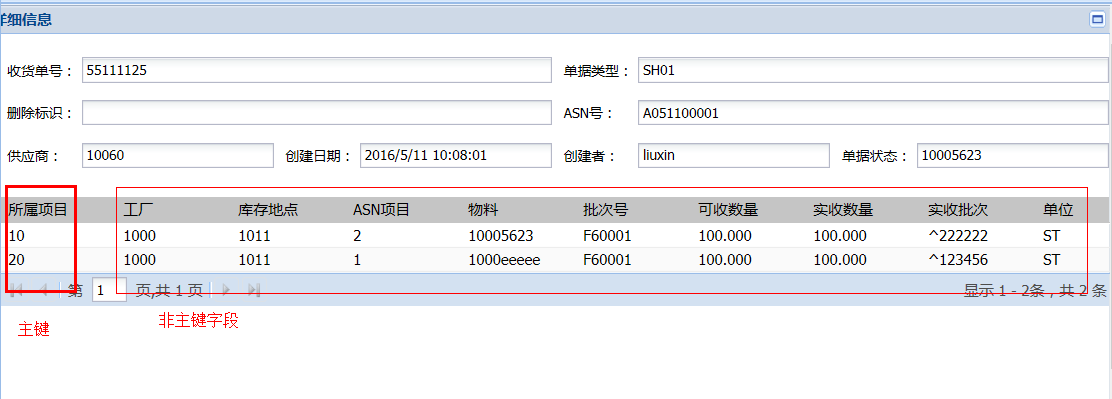Focus the 单据类型 field showing SH01

click(874, 70)
